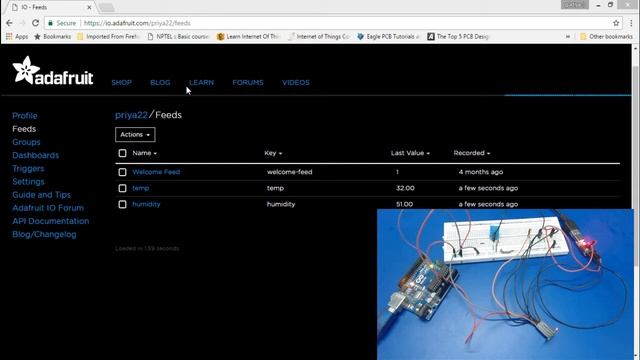
Task: Open Triggers in the sidebar
Action: (28, 169)
